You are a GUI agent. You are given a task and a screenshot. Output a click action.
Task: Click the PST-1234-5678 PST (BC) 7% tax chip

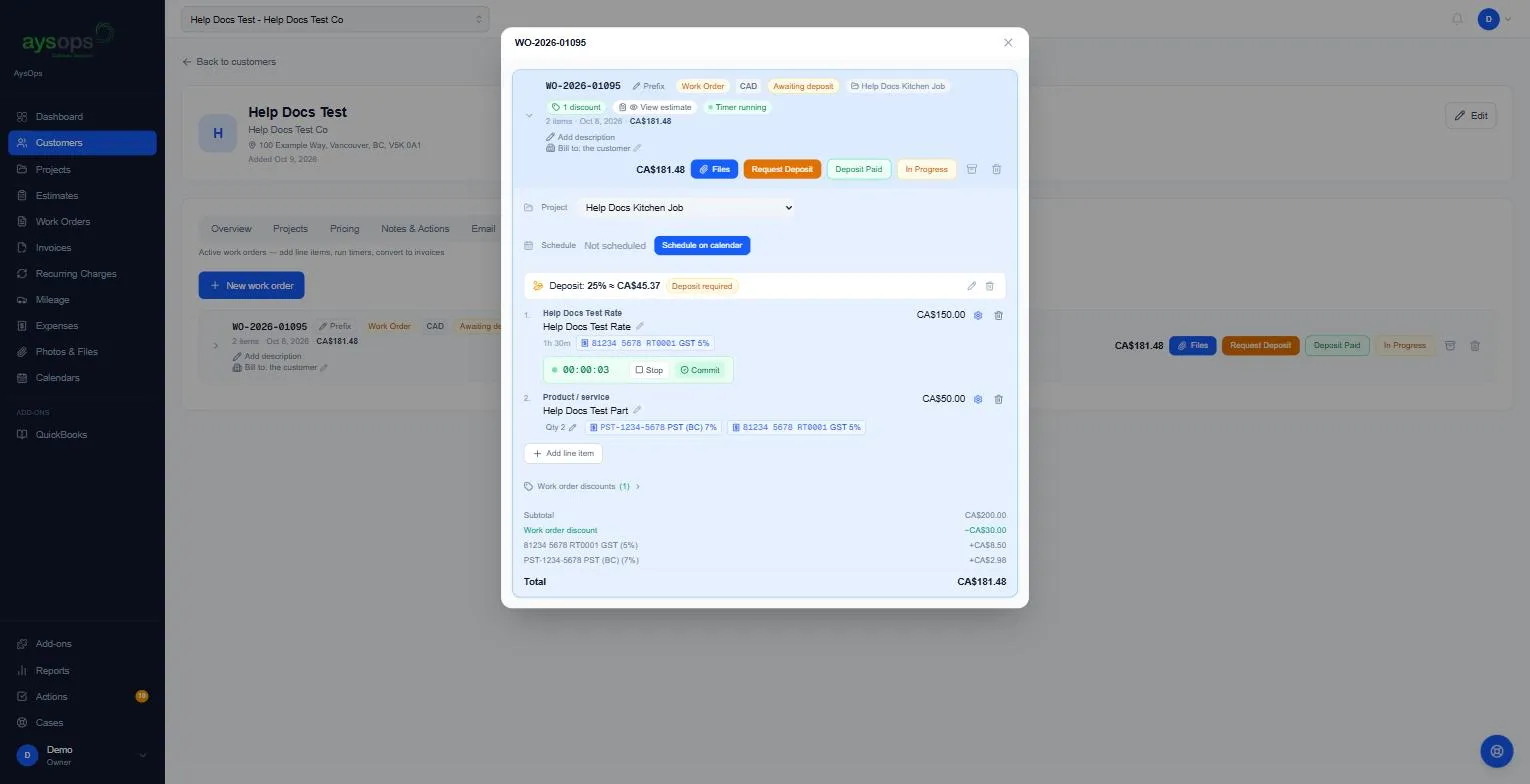[654, 427]
